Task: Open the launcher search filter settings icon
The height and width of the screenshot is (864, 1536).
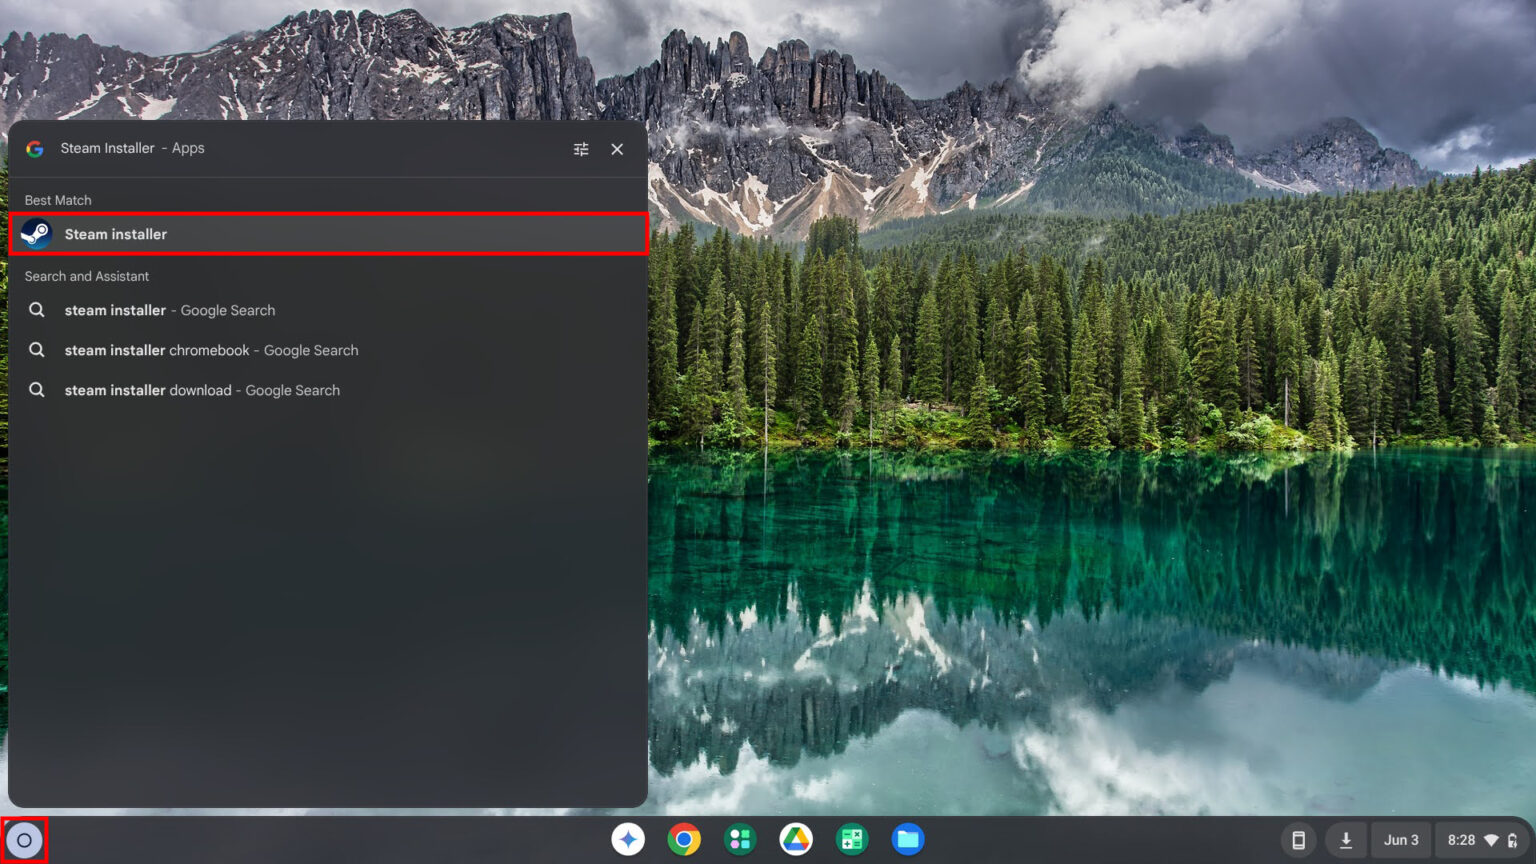Action: [x=581, y=149]
